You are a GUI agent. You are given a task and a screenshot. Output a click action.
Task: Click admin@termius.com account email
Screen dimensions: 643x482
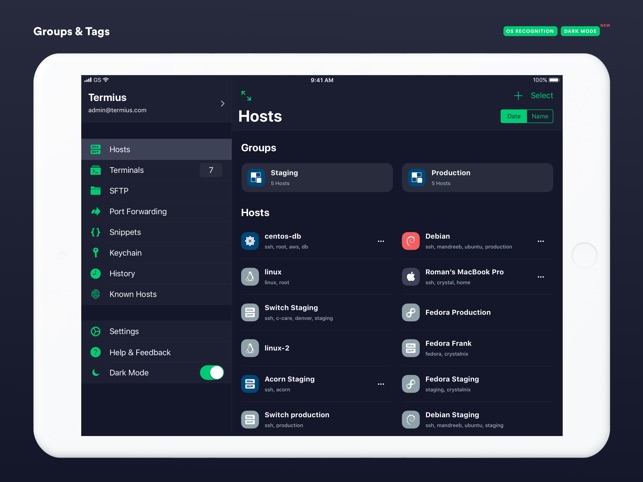click(117, 110)
